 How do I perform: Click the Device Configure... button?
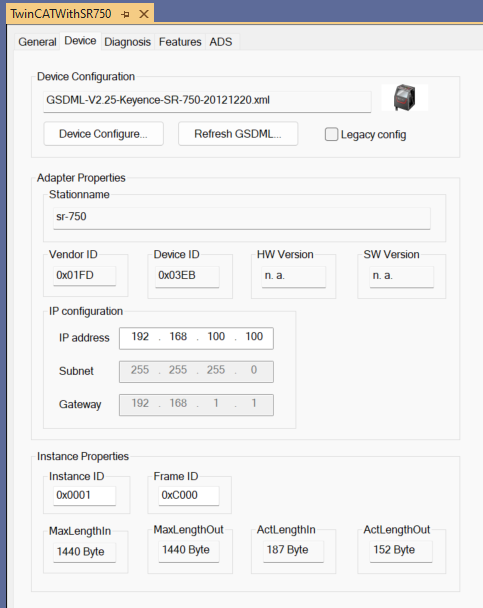coord(104,134)
